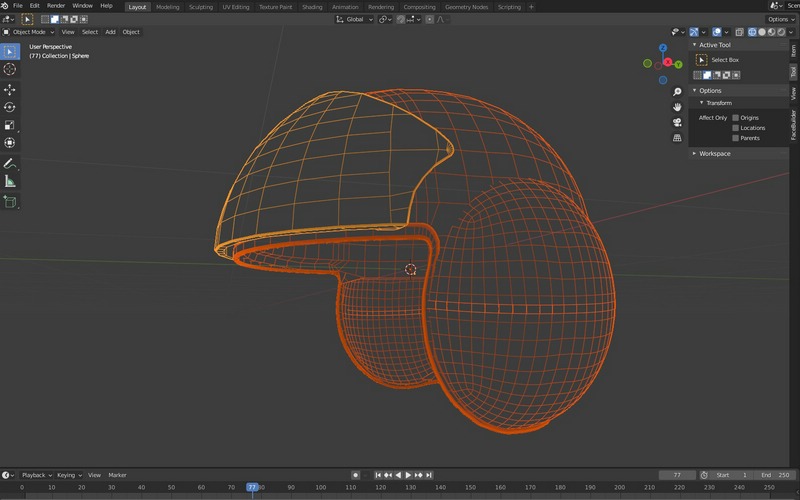Toggle camera view with camera icon
The image size is (800, 500).
point(677,122)
